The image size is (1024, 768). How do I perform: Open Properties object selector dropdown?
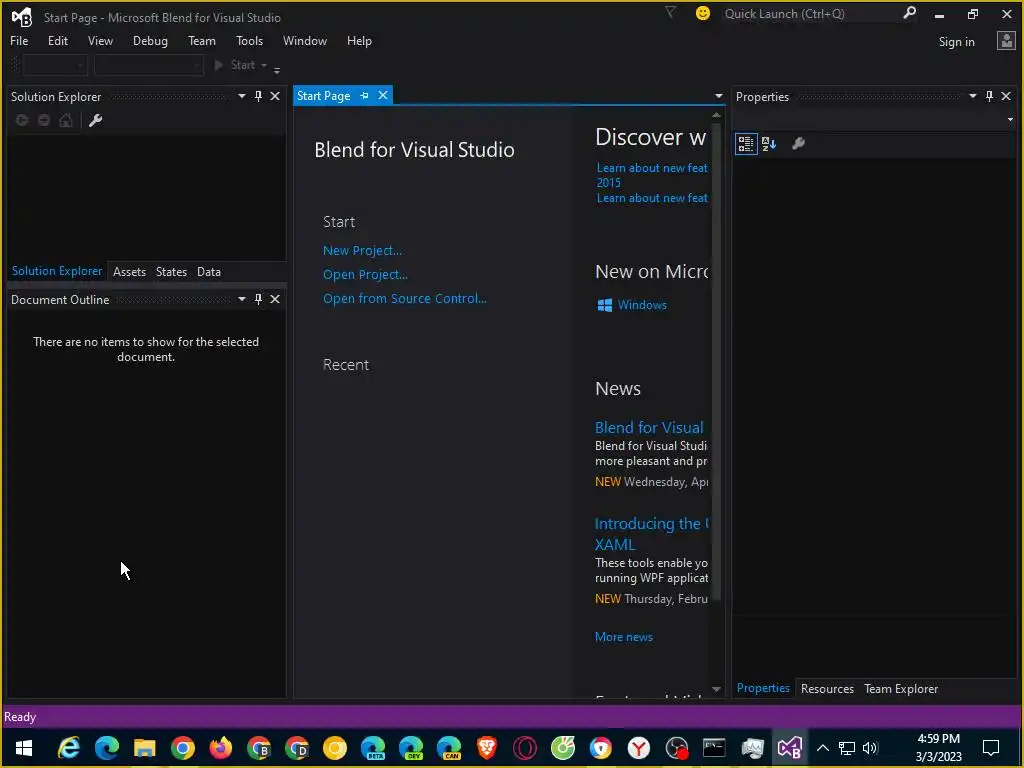(x=1010, y=120)
